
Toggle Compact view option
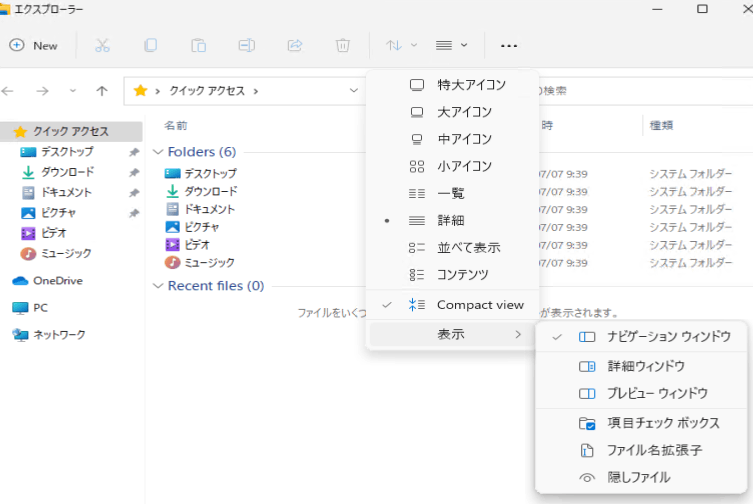452,305
